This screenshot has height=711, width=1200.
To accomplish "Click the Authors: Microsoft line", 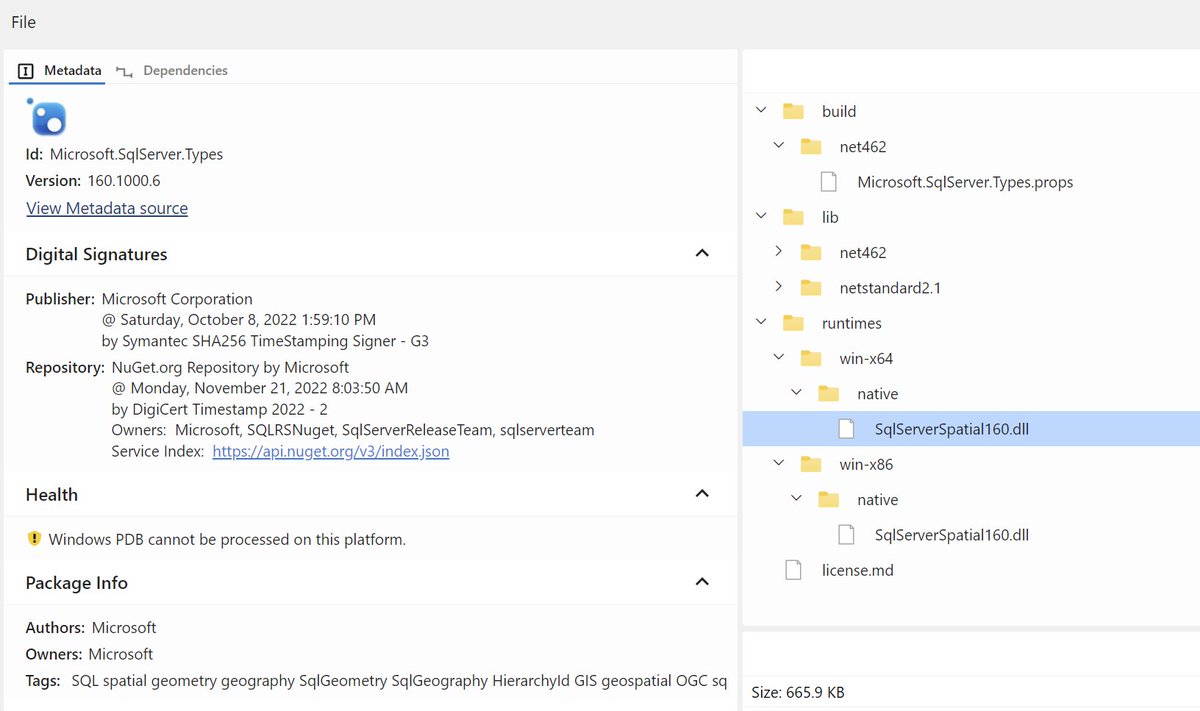I will (x=91, y=628).
